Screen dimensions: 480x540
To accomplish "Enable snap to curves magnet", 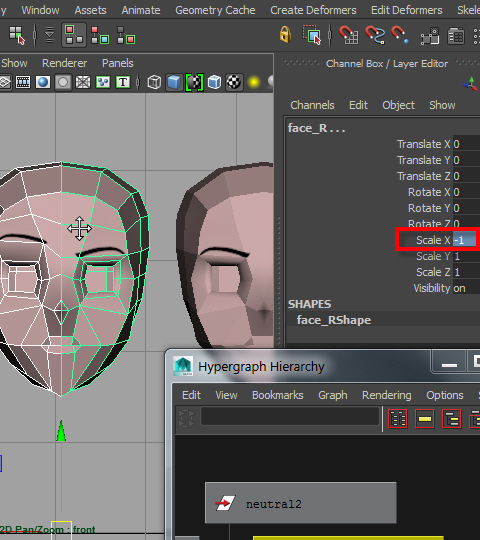I will [x=375, y=35].
